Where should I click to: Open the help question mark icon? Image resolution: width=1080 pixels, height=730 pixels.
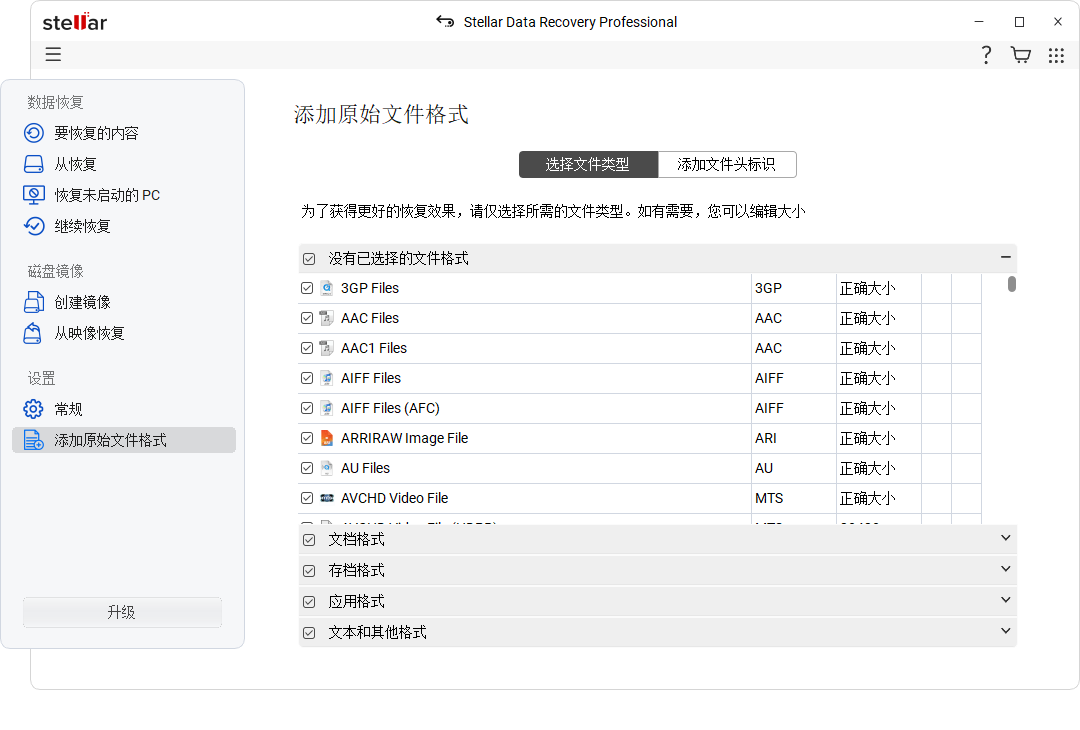[986, 55]
